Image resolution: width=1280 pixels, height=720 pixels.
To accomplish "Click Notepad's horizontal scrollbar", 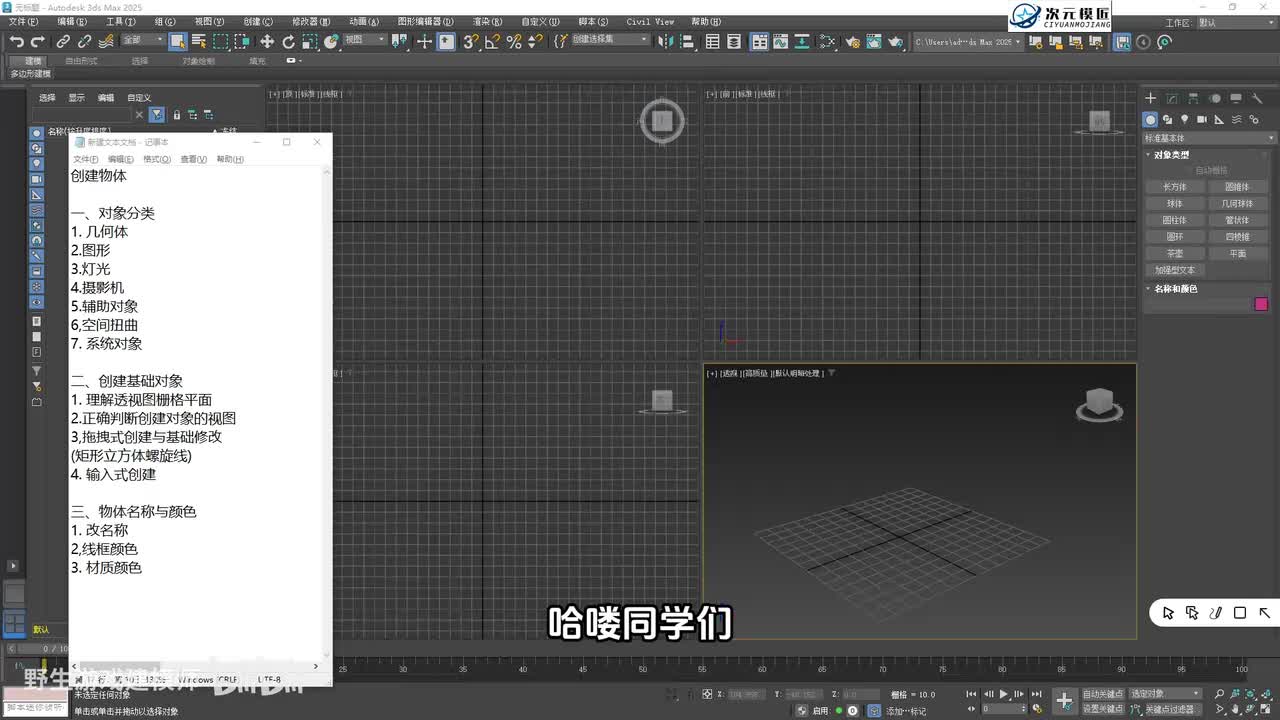I will coord(195,666).
